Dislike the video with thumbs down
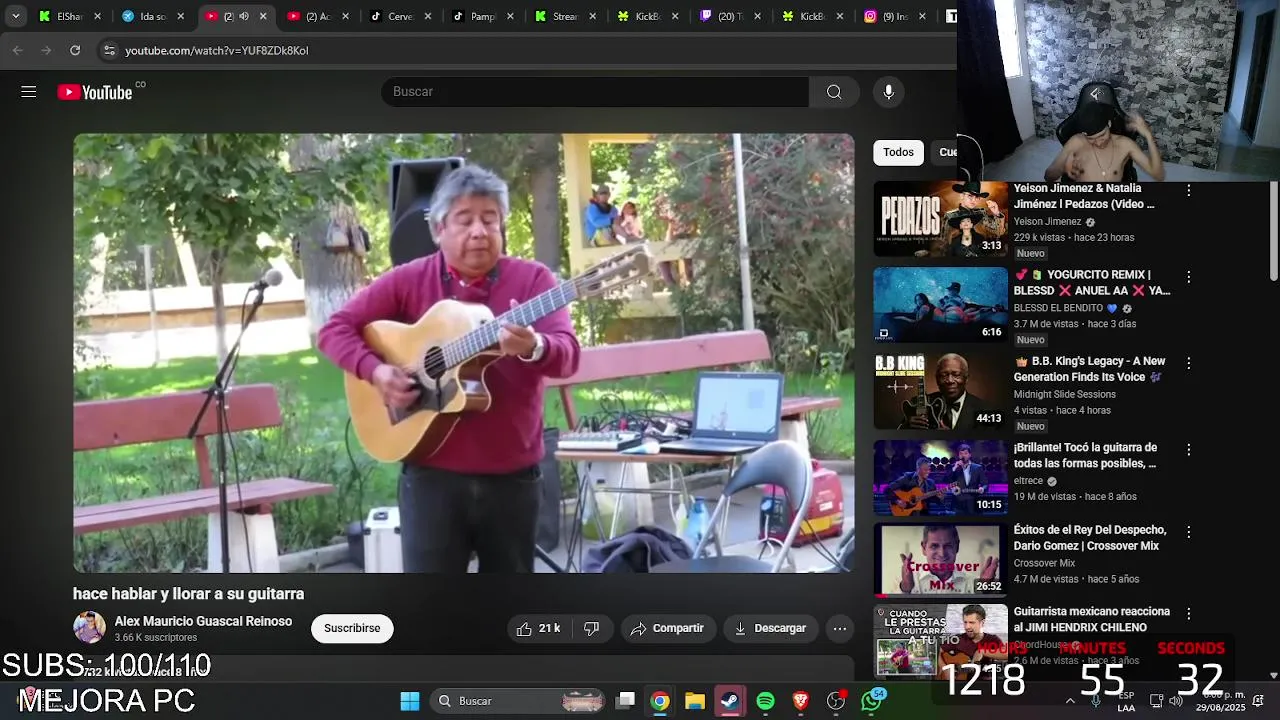 (x=591, y=628)
